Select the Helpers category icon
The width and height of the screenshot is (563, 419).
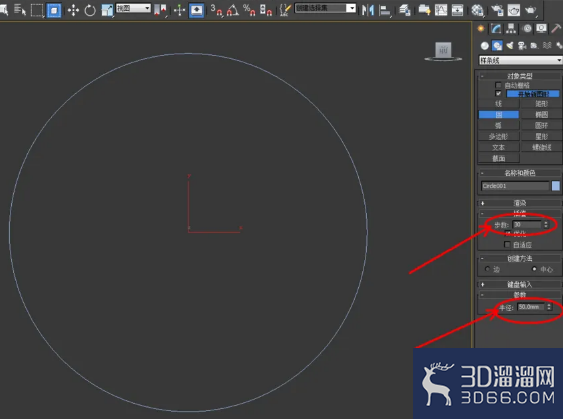534,46
